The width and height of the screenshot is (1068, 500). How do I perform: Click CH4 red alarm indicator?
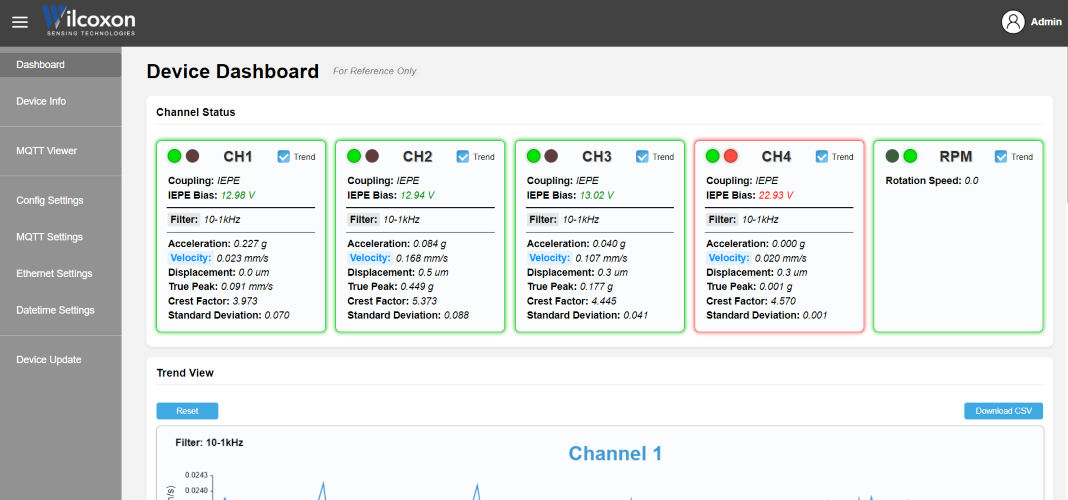point(731,156)
